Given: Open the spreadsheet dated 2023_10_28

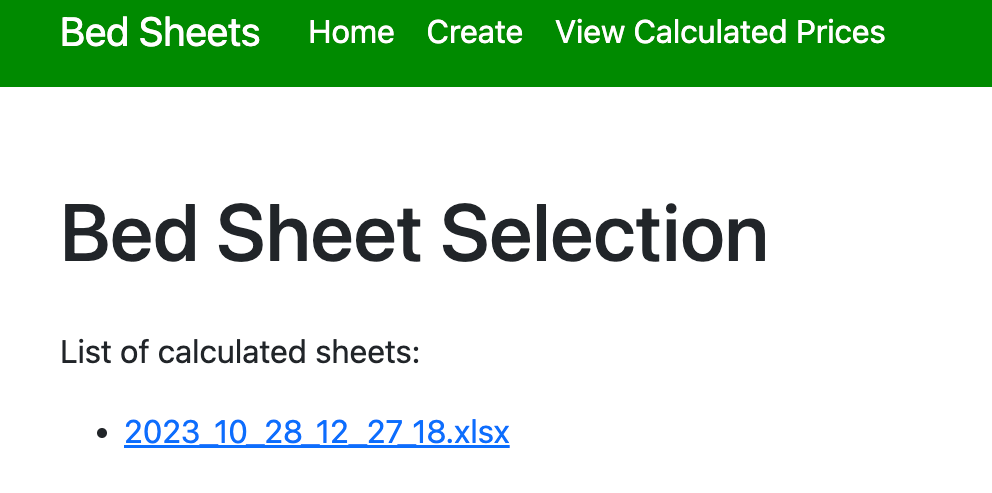Looking at the screenshot, I should (317, 433).
